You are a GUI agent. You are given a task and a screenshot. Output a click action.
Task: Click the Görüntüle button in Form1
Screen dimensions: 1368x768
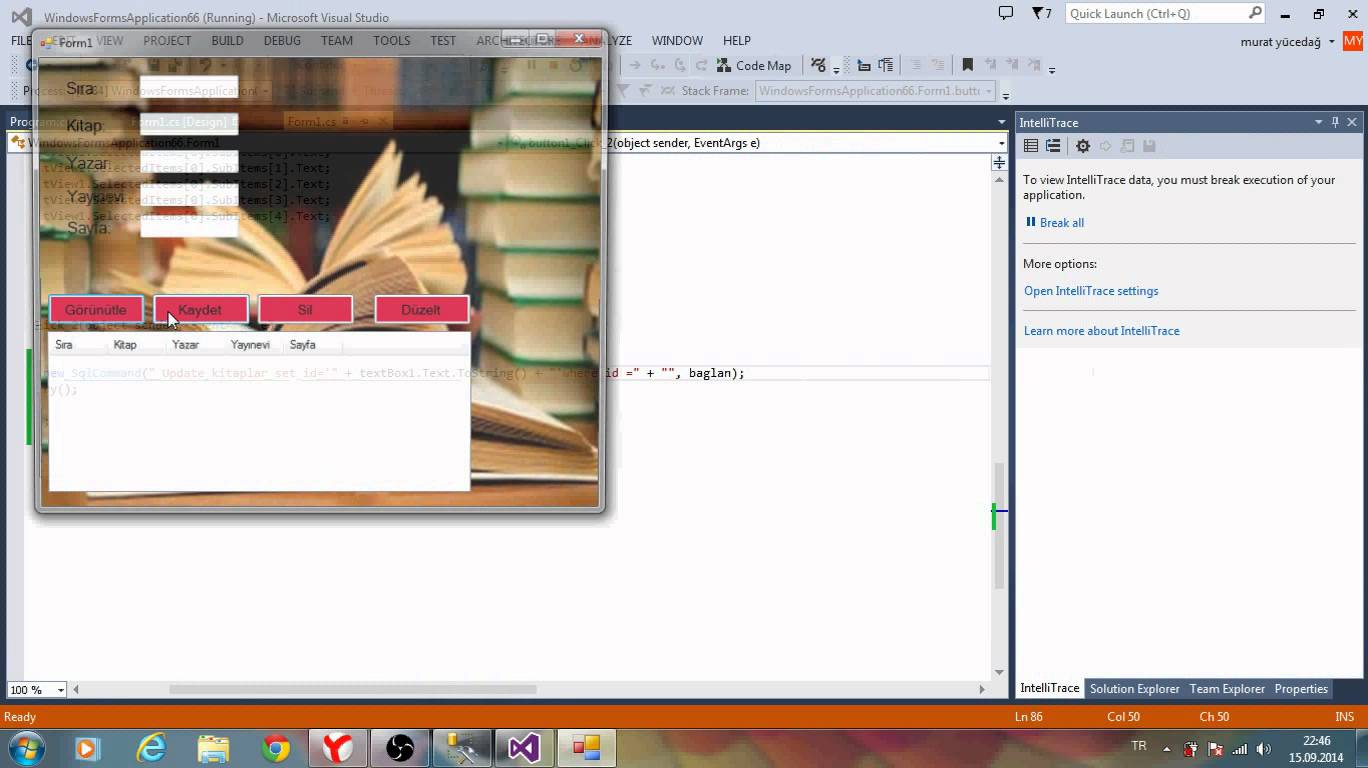coord(96,310)
